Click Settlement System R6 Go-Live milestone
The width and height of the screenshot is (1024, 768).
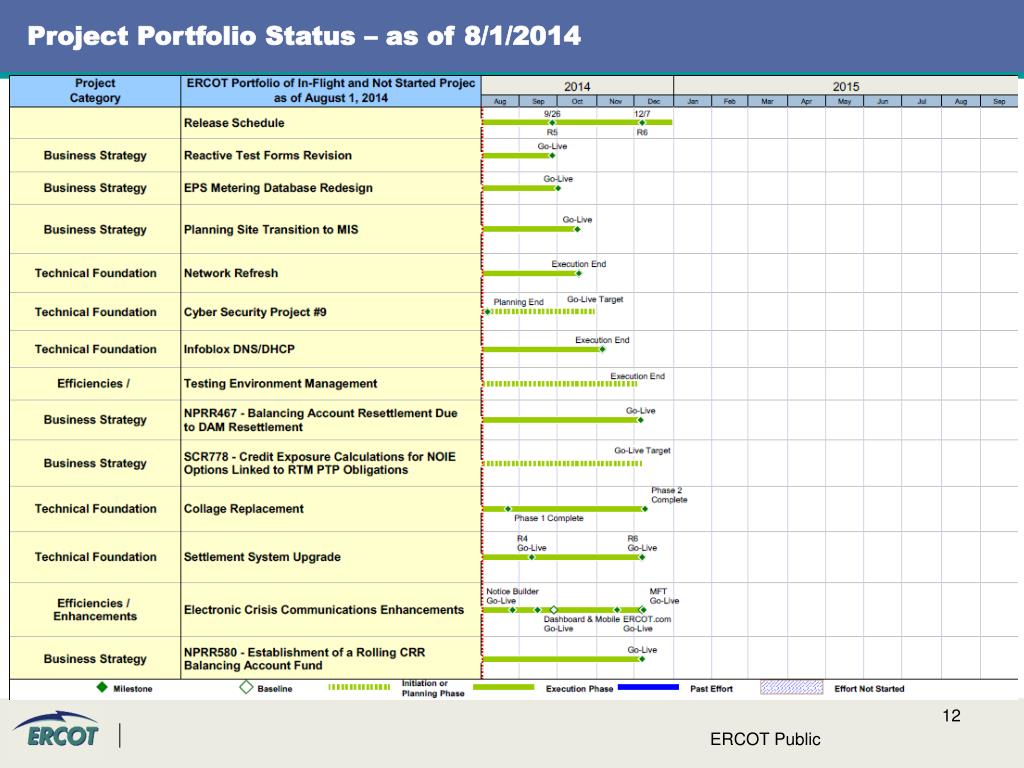[643, 557]
